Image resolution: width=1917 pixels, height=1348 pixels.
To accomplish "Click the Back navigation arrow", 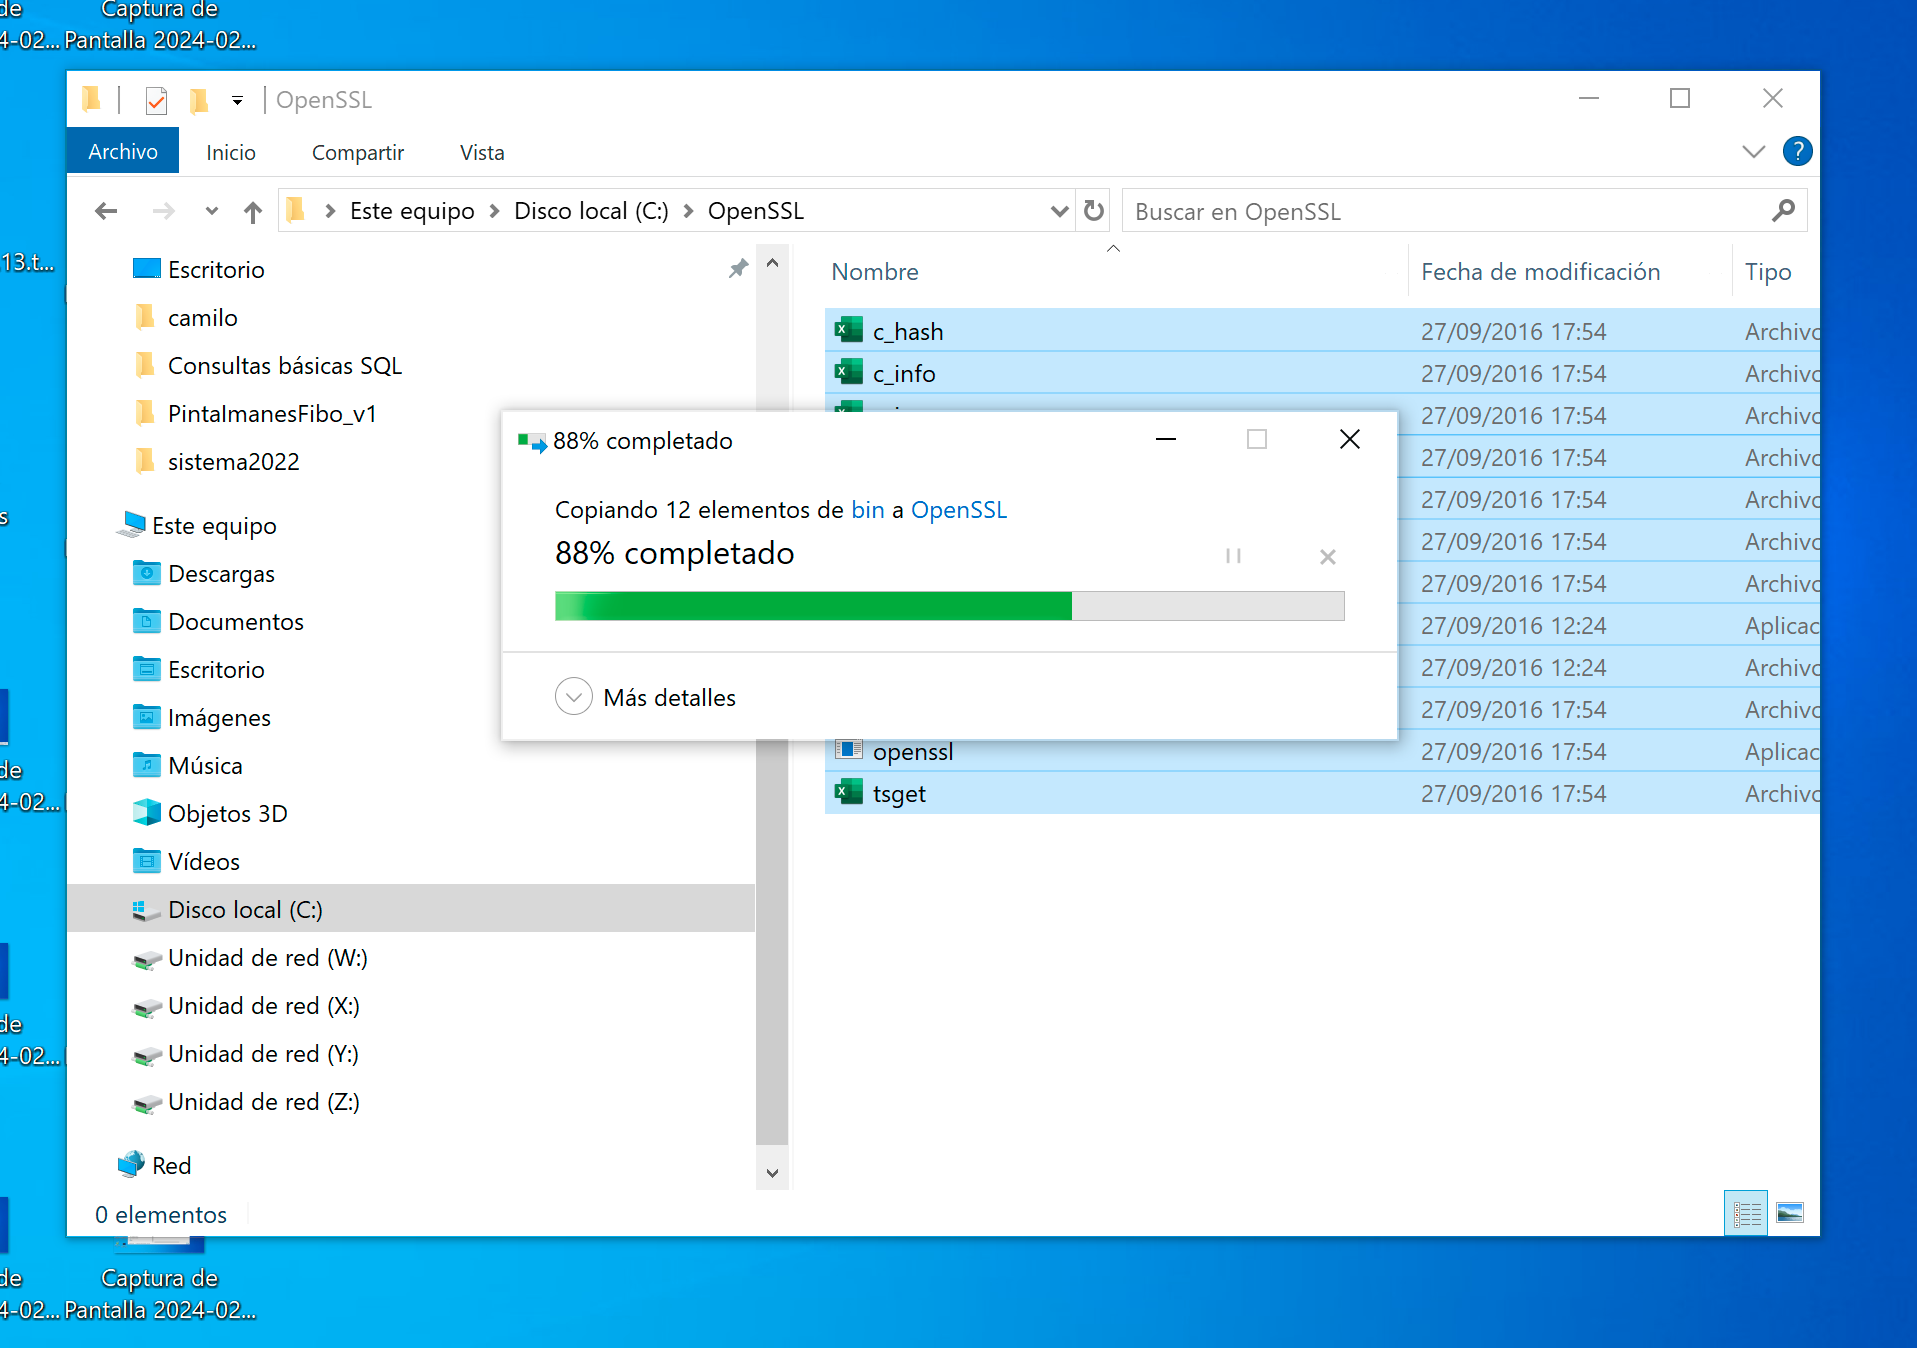I will 106,211.
